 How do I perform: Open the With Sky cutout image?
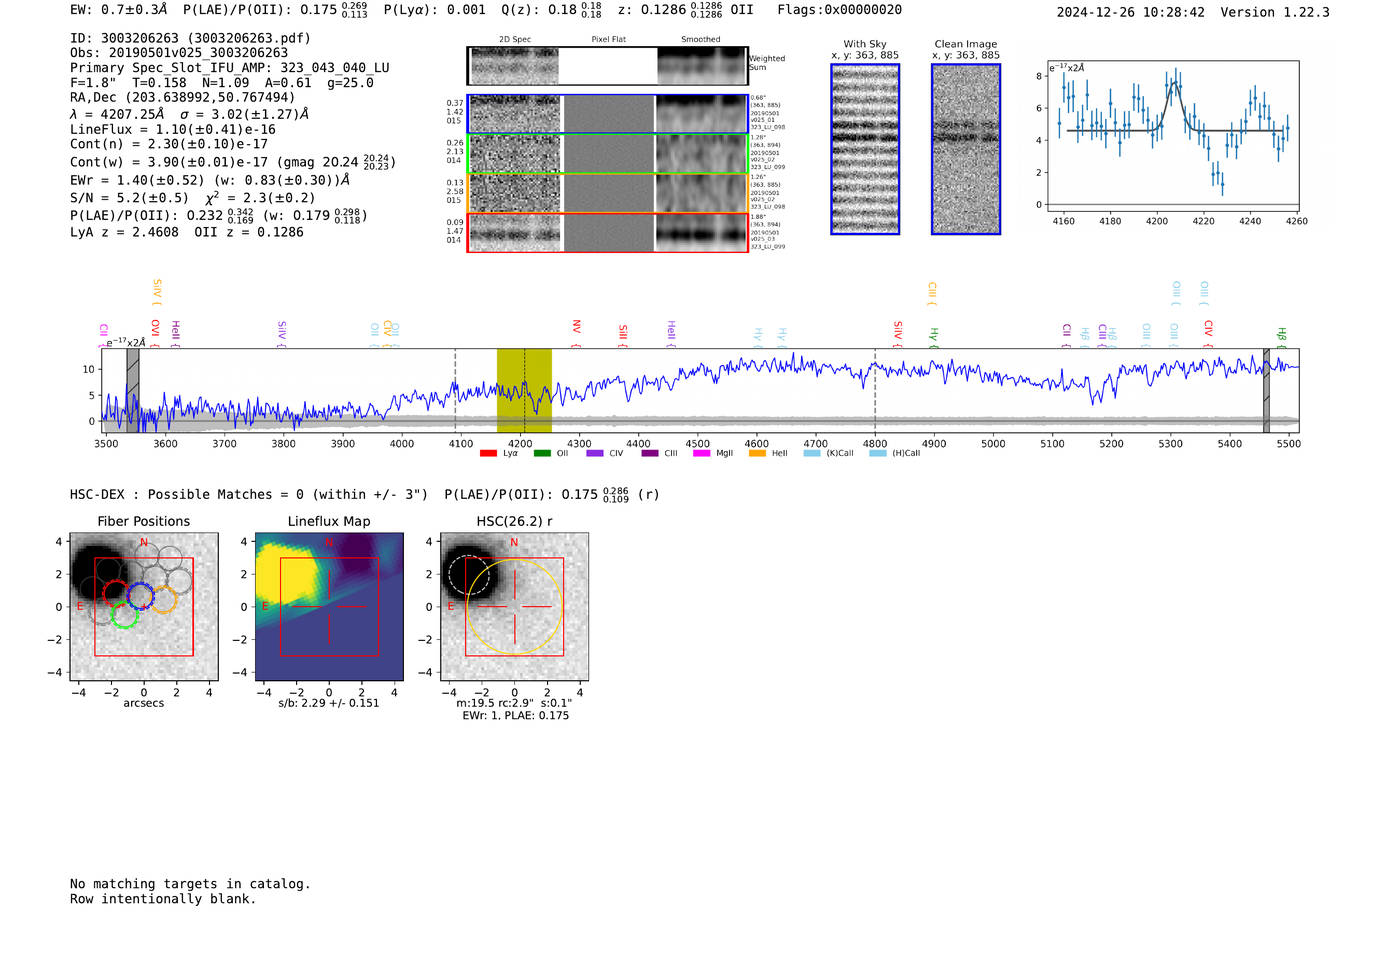865,149
